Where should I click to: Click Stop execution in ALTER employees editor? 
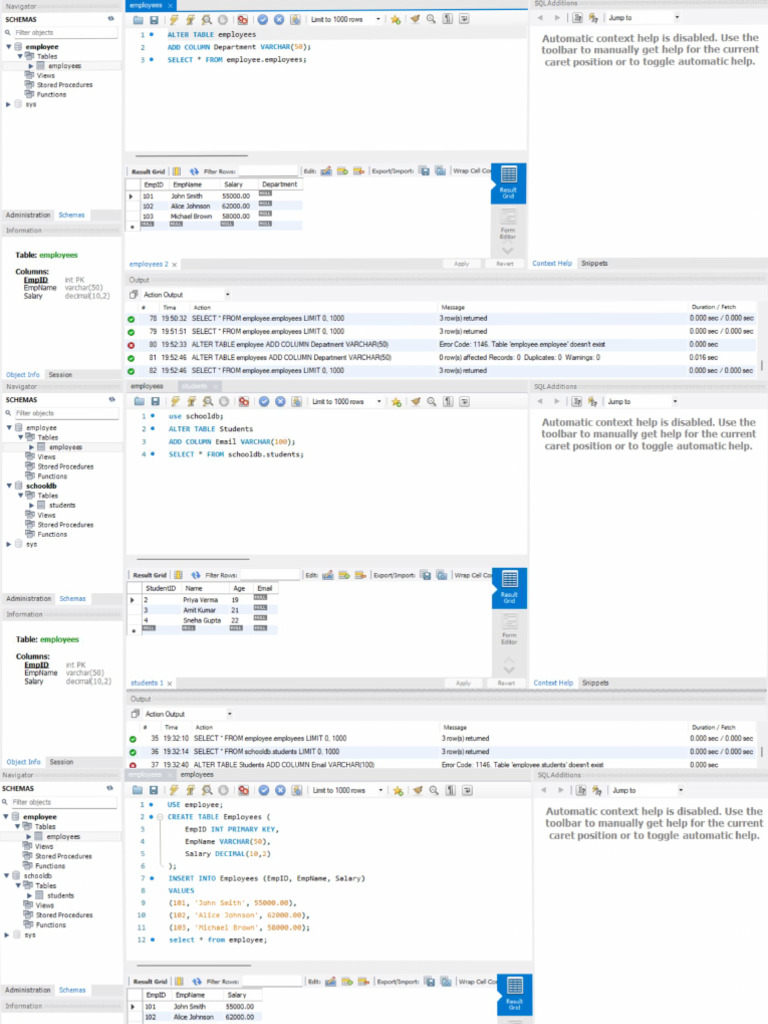(x=223, y=20)
